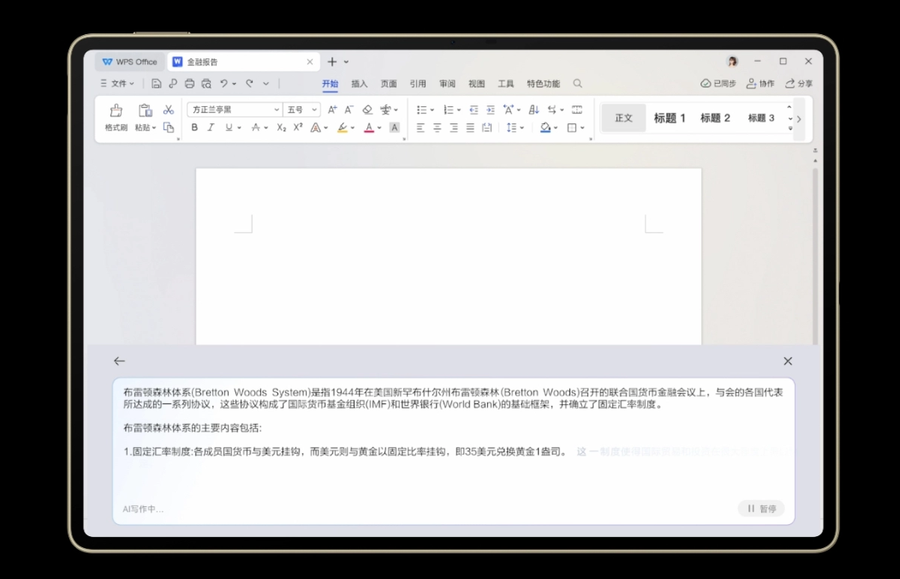900x579 pixels.
Task: Switch to the 插入 ribbon tab
Action: 359,84
